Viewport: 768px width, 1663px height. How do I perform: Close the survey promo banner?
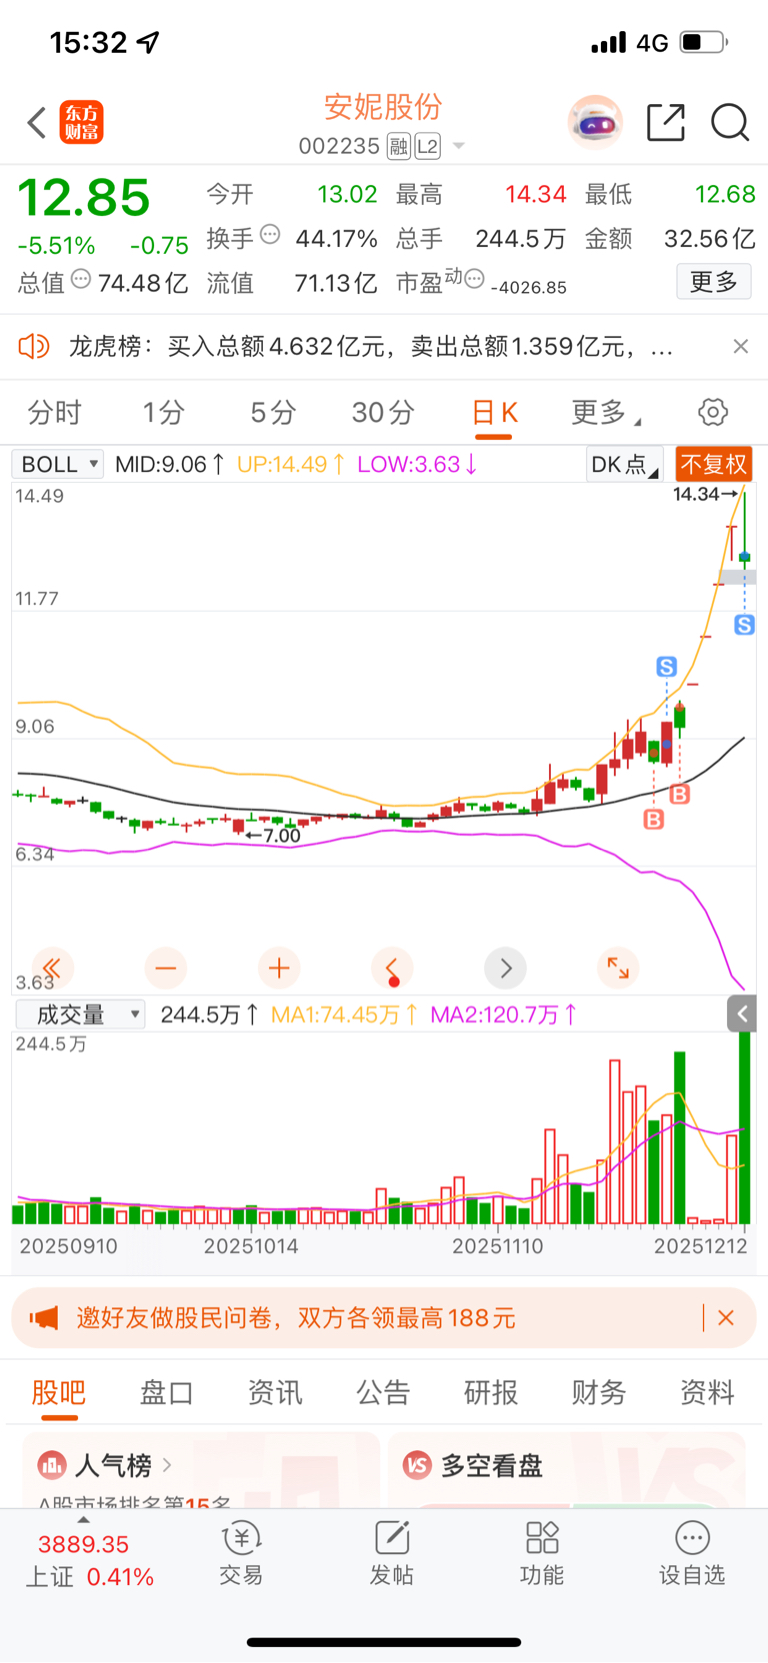tap(726, 1318)
